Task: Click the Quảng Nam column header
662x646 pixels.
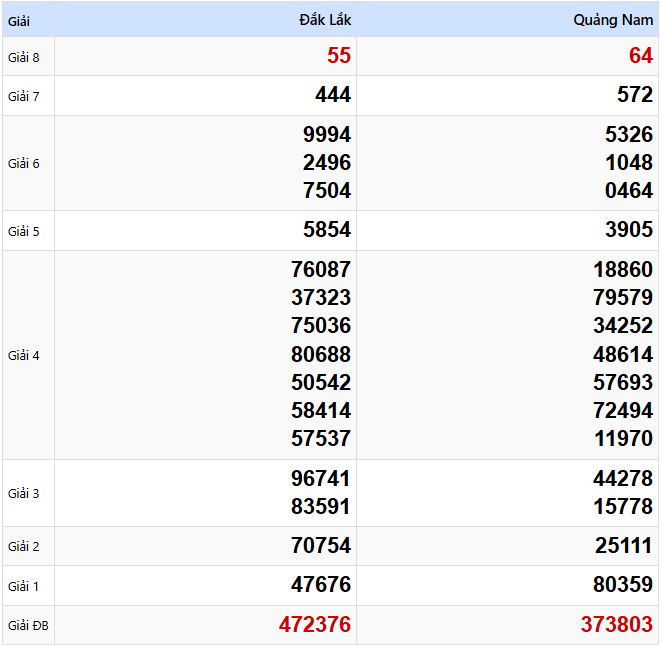Action: [613, 20]
